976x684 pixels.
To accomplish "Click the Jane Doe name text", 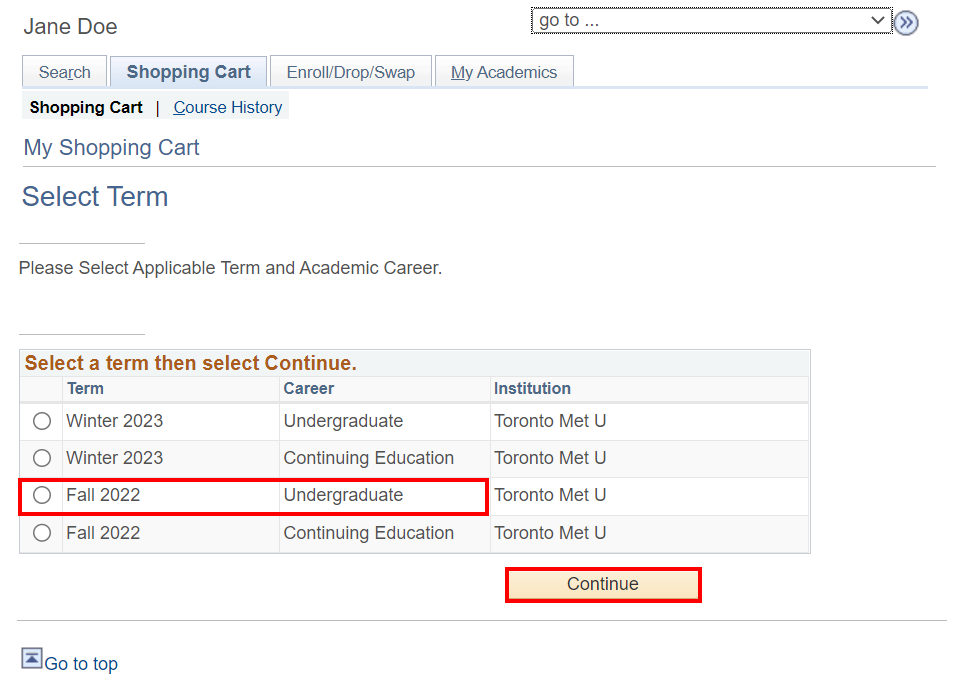I will (70, 26).
